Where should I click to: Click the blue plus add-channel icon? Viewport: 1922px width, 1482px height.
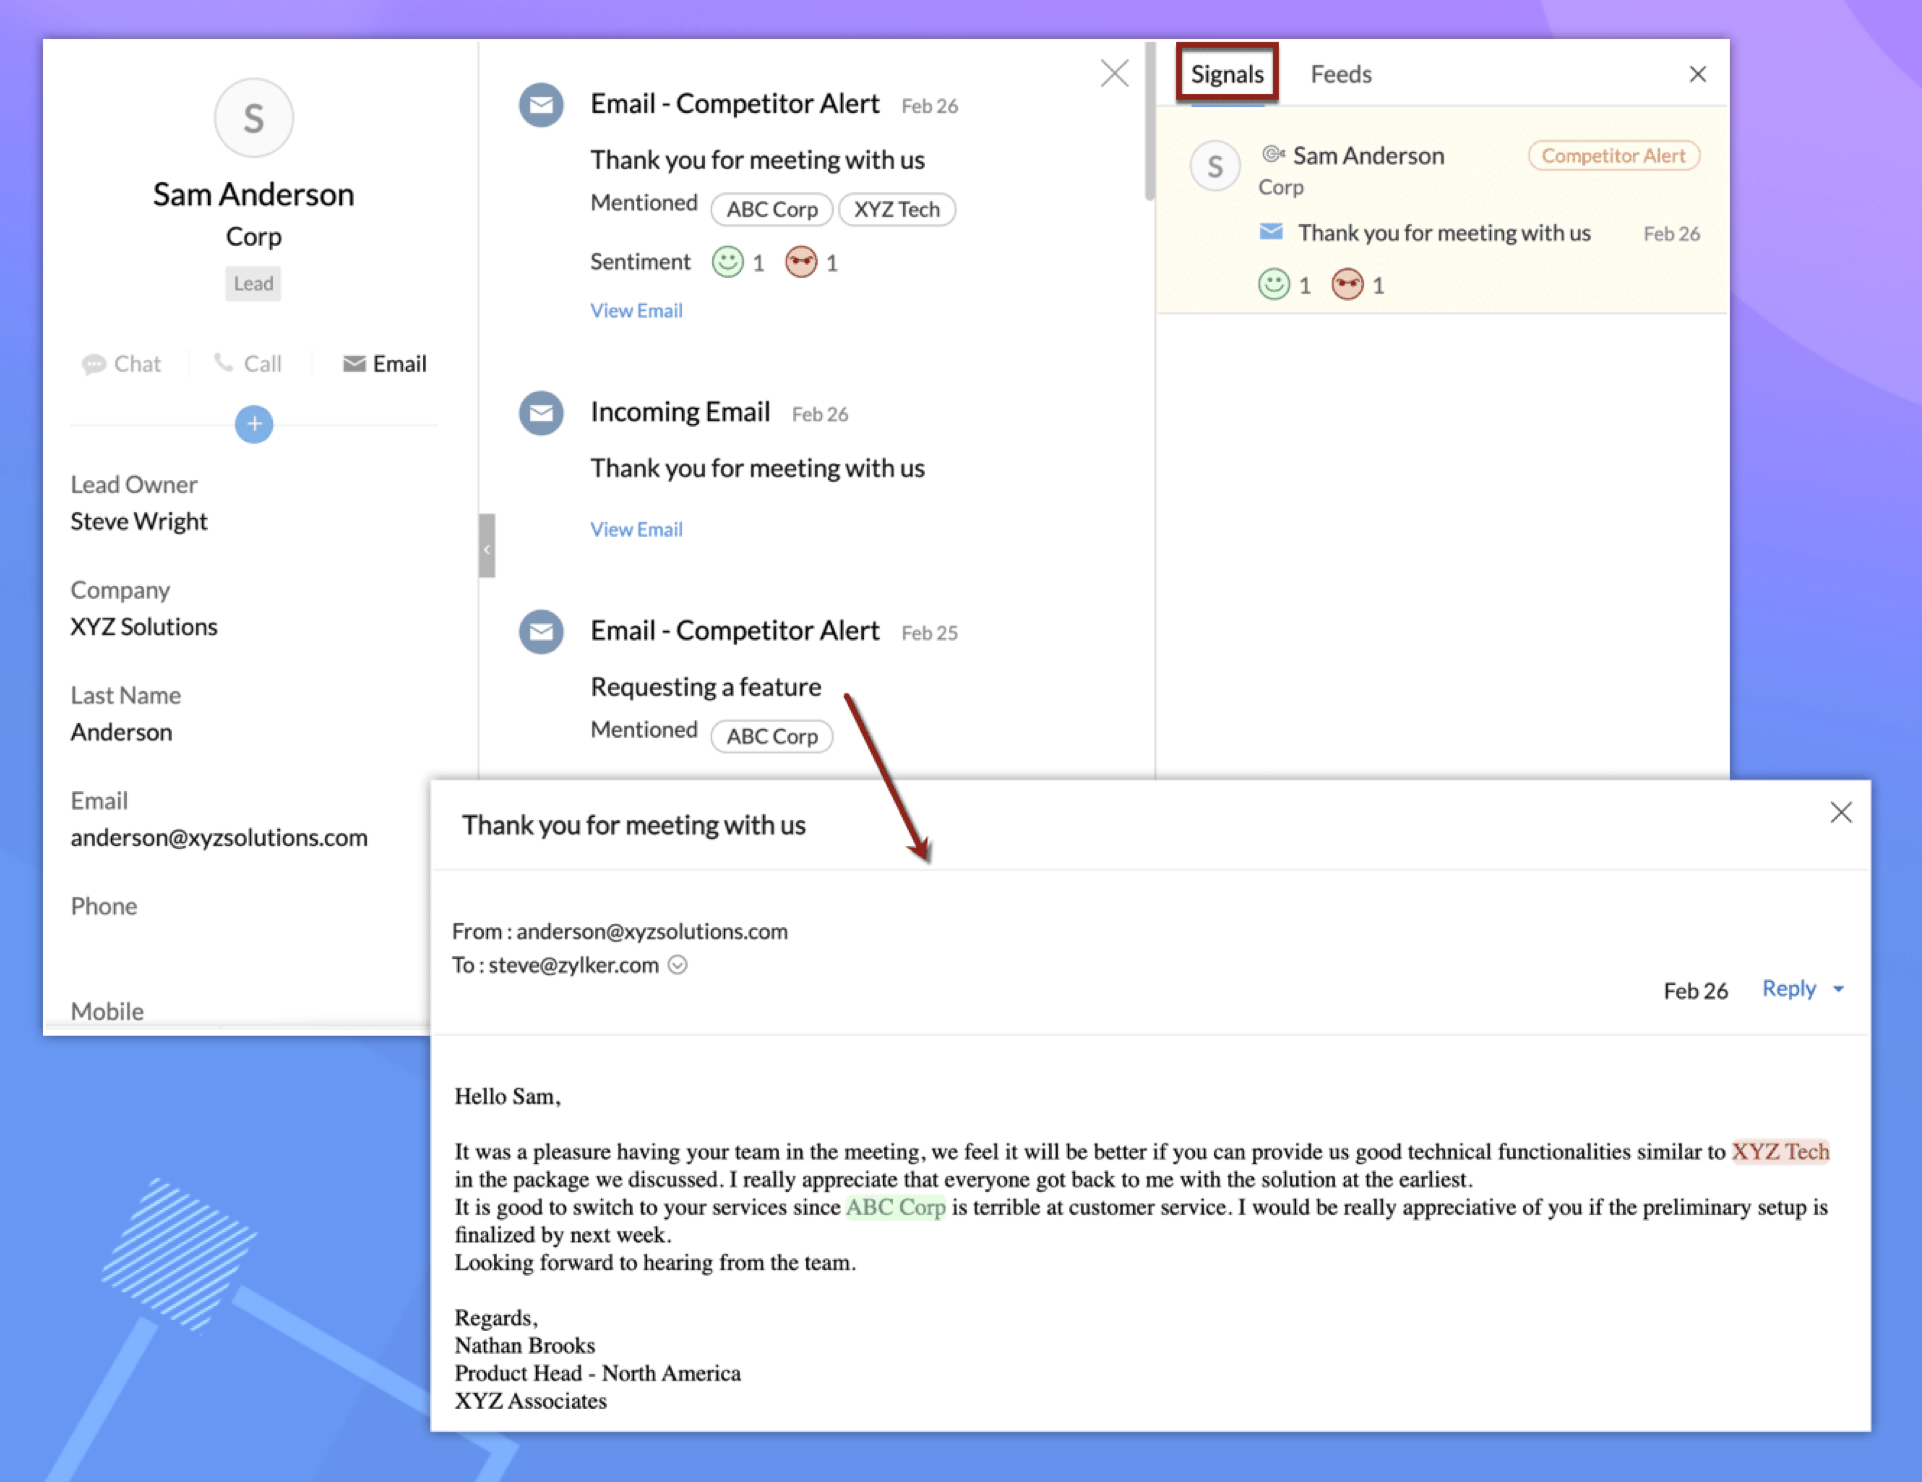point(254,424)
